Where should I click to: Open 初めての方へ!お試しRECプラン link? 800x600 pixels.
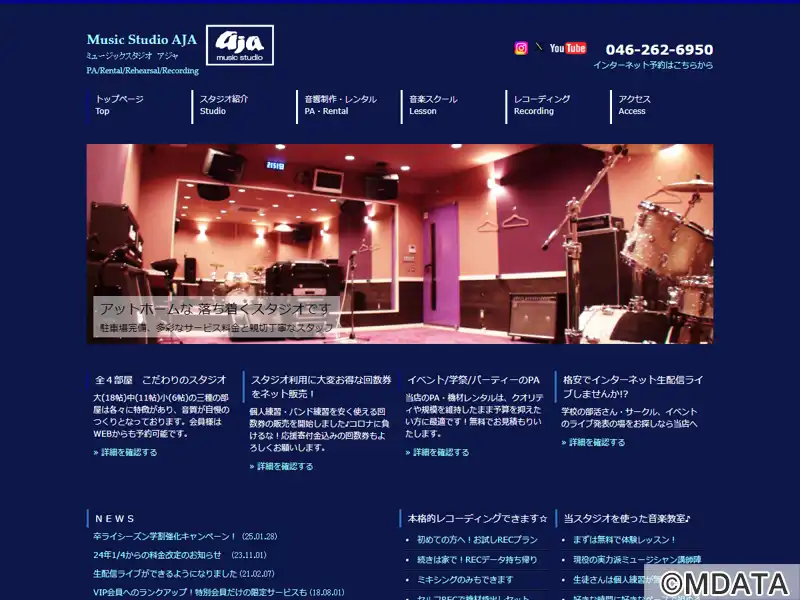tap(477, 540)
